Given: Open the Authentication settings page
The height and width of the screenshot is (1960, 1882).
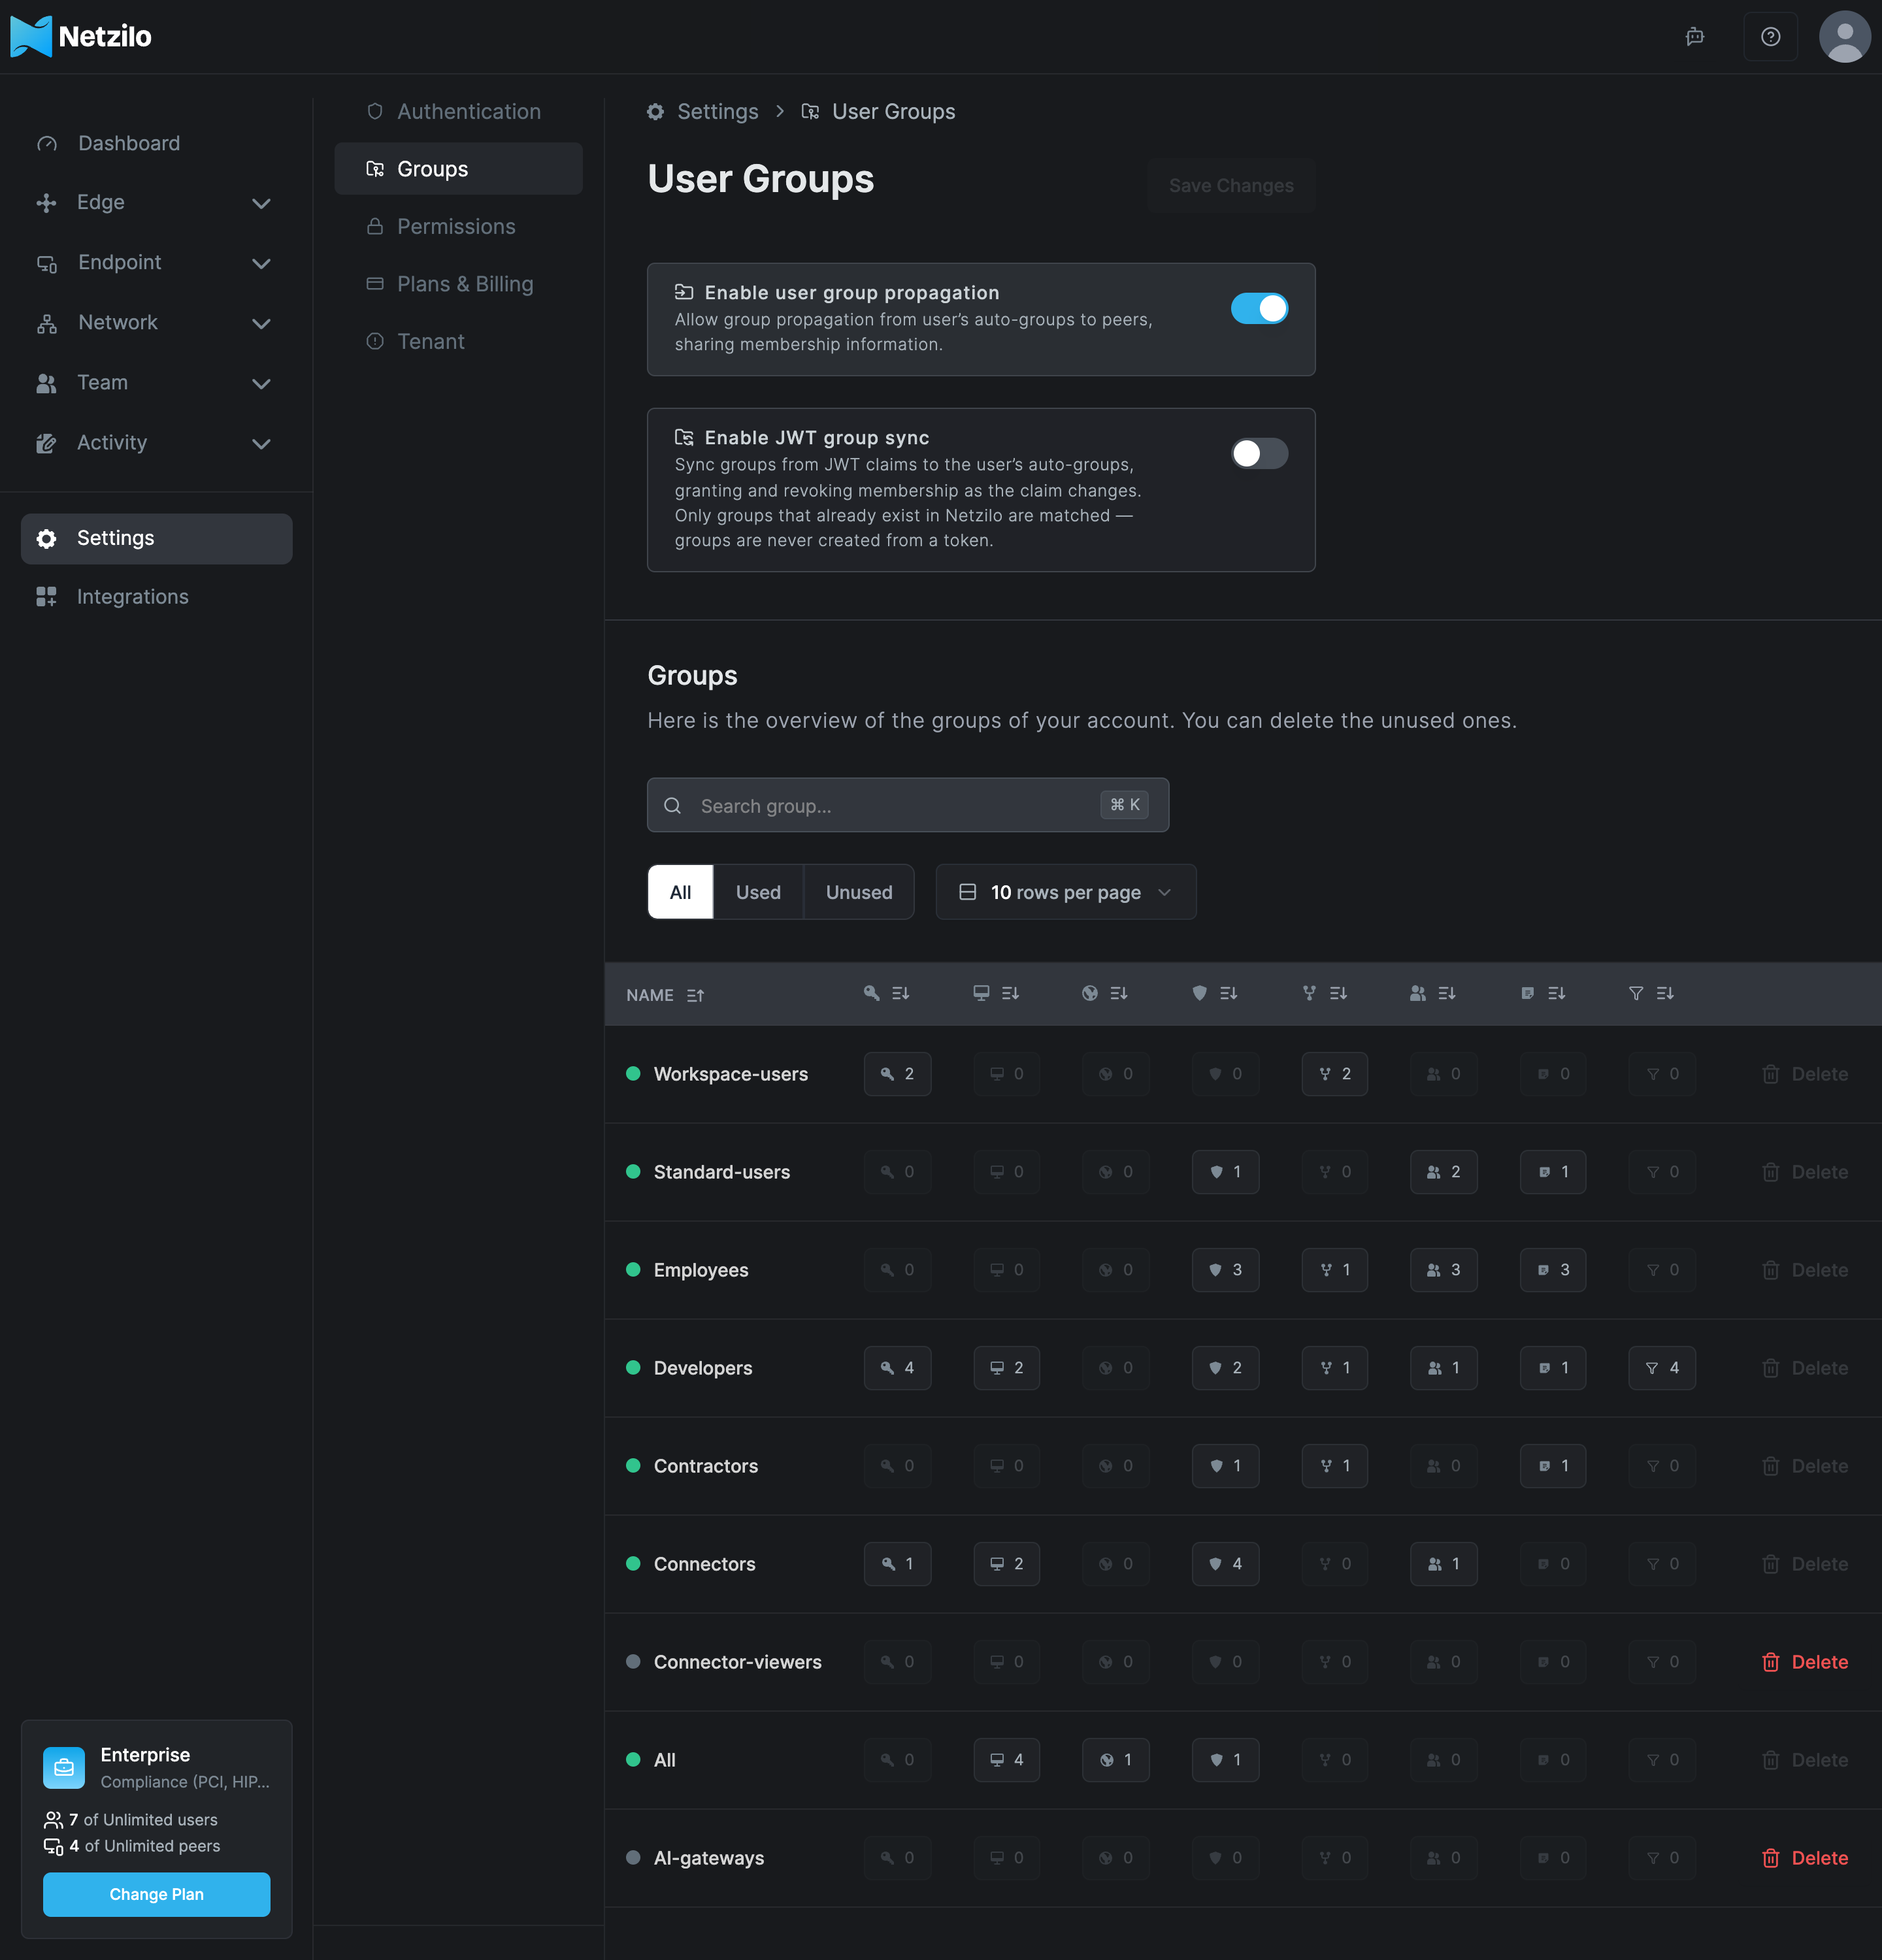Looking at the screenshot, I should (x=458, y=111).
